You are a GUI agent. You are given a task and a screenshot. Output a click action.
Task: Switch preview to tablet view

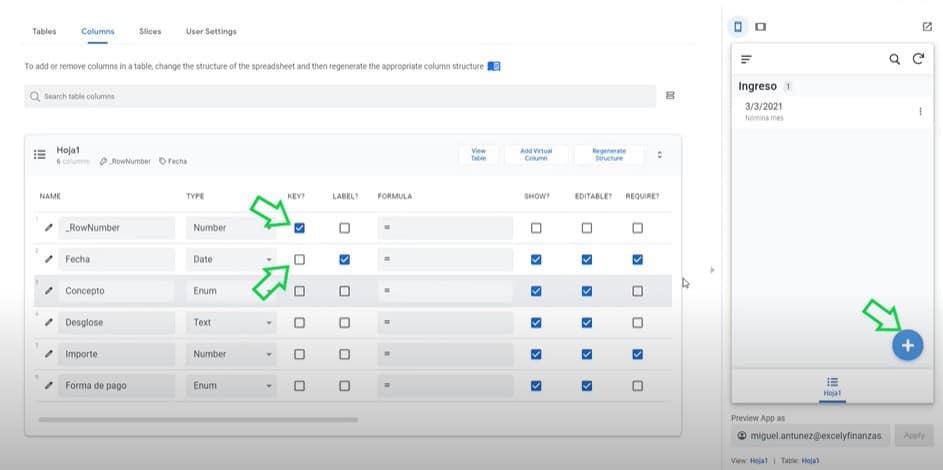pyautogui.click(x=760, y=26)
